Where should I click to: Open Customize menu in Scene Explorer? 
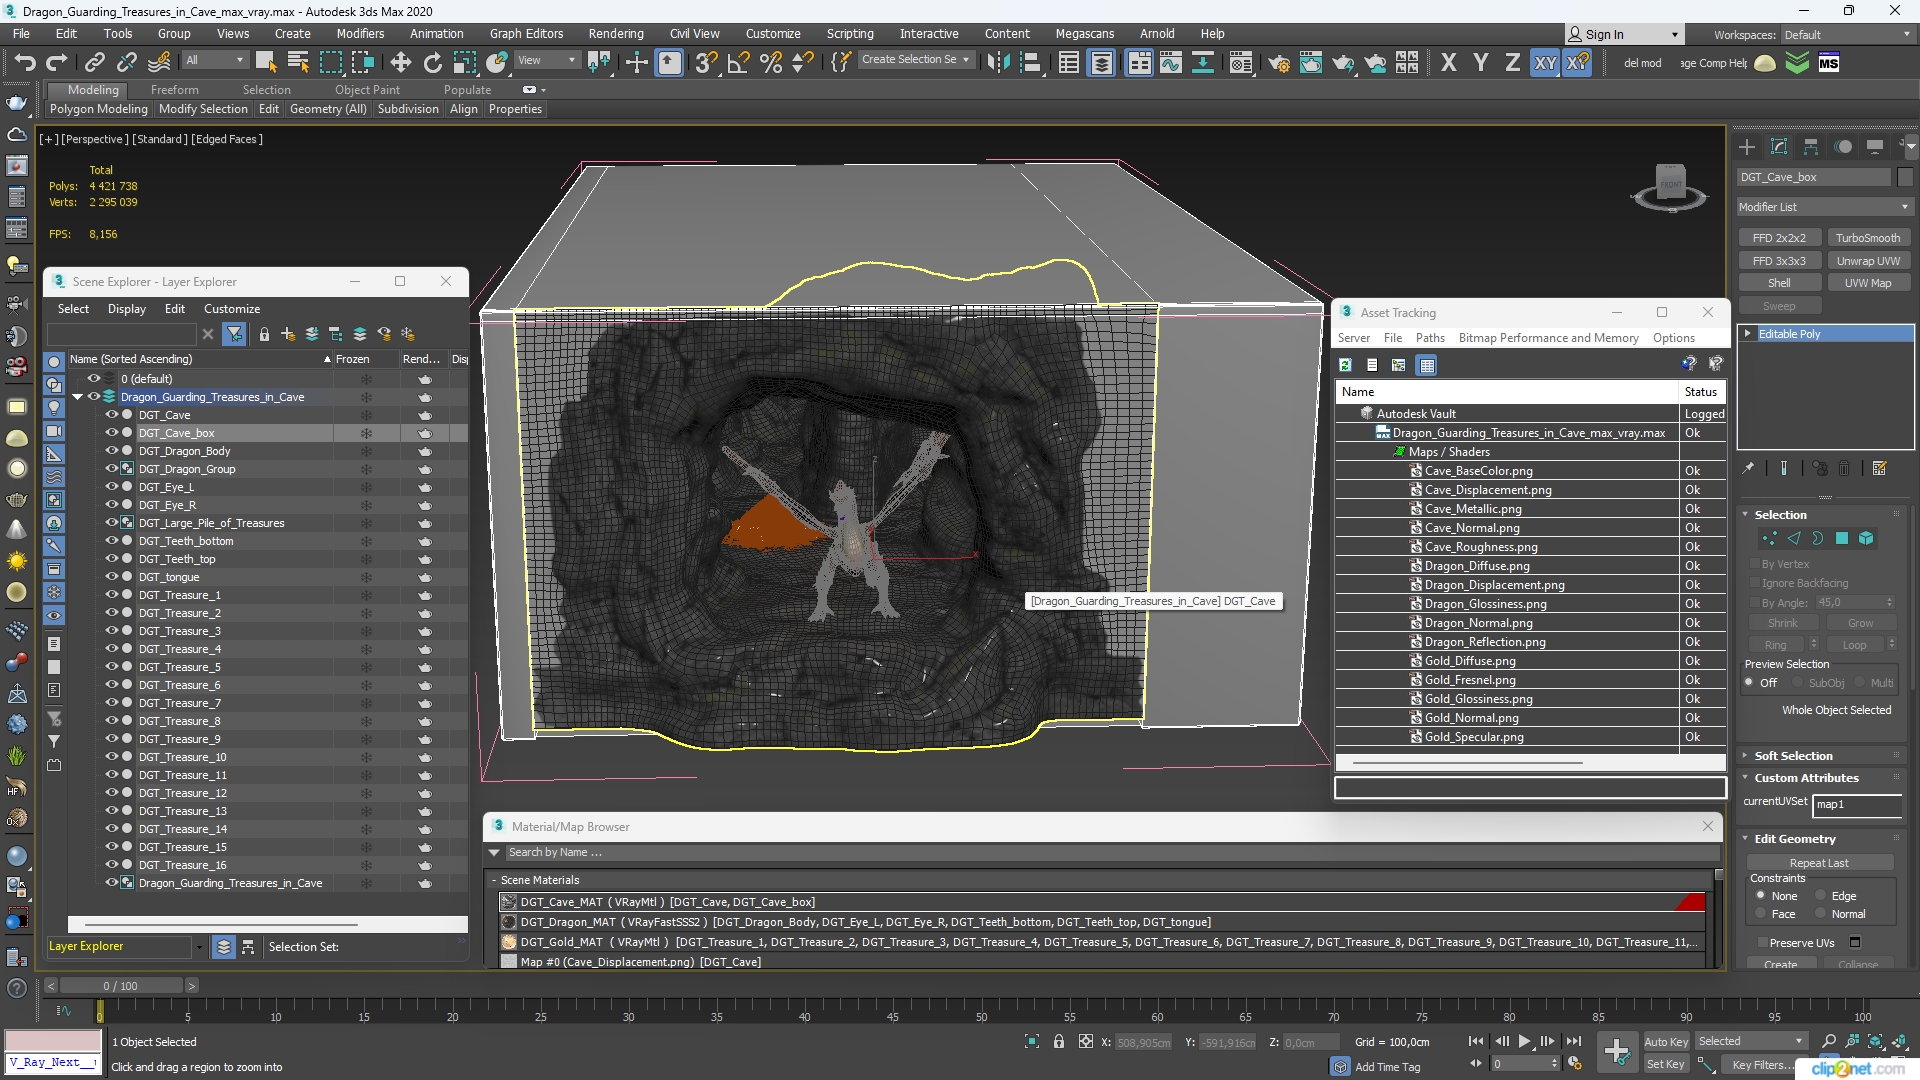(x=232, y=309)
